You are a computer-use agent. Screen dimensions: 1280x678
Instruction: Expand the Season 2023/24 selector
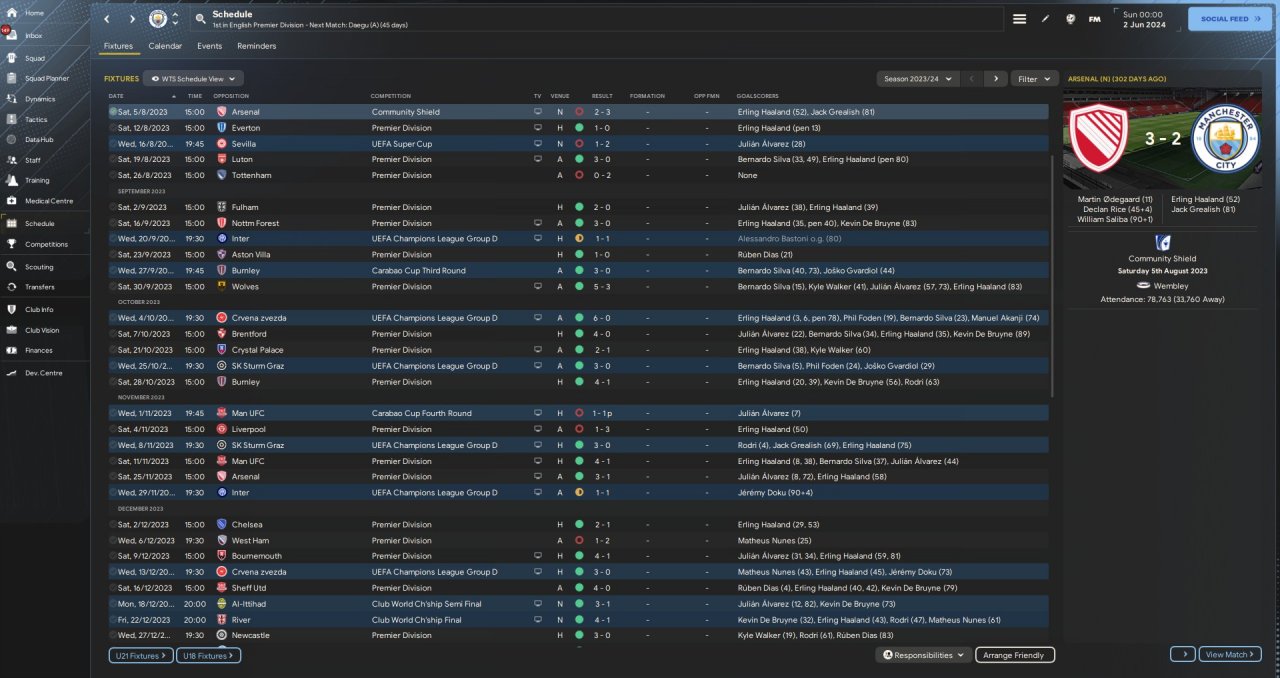(917, 78)
